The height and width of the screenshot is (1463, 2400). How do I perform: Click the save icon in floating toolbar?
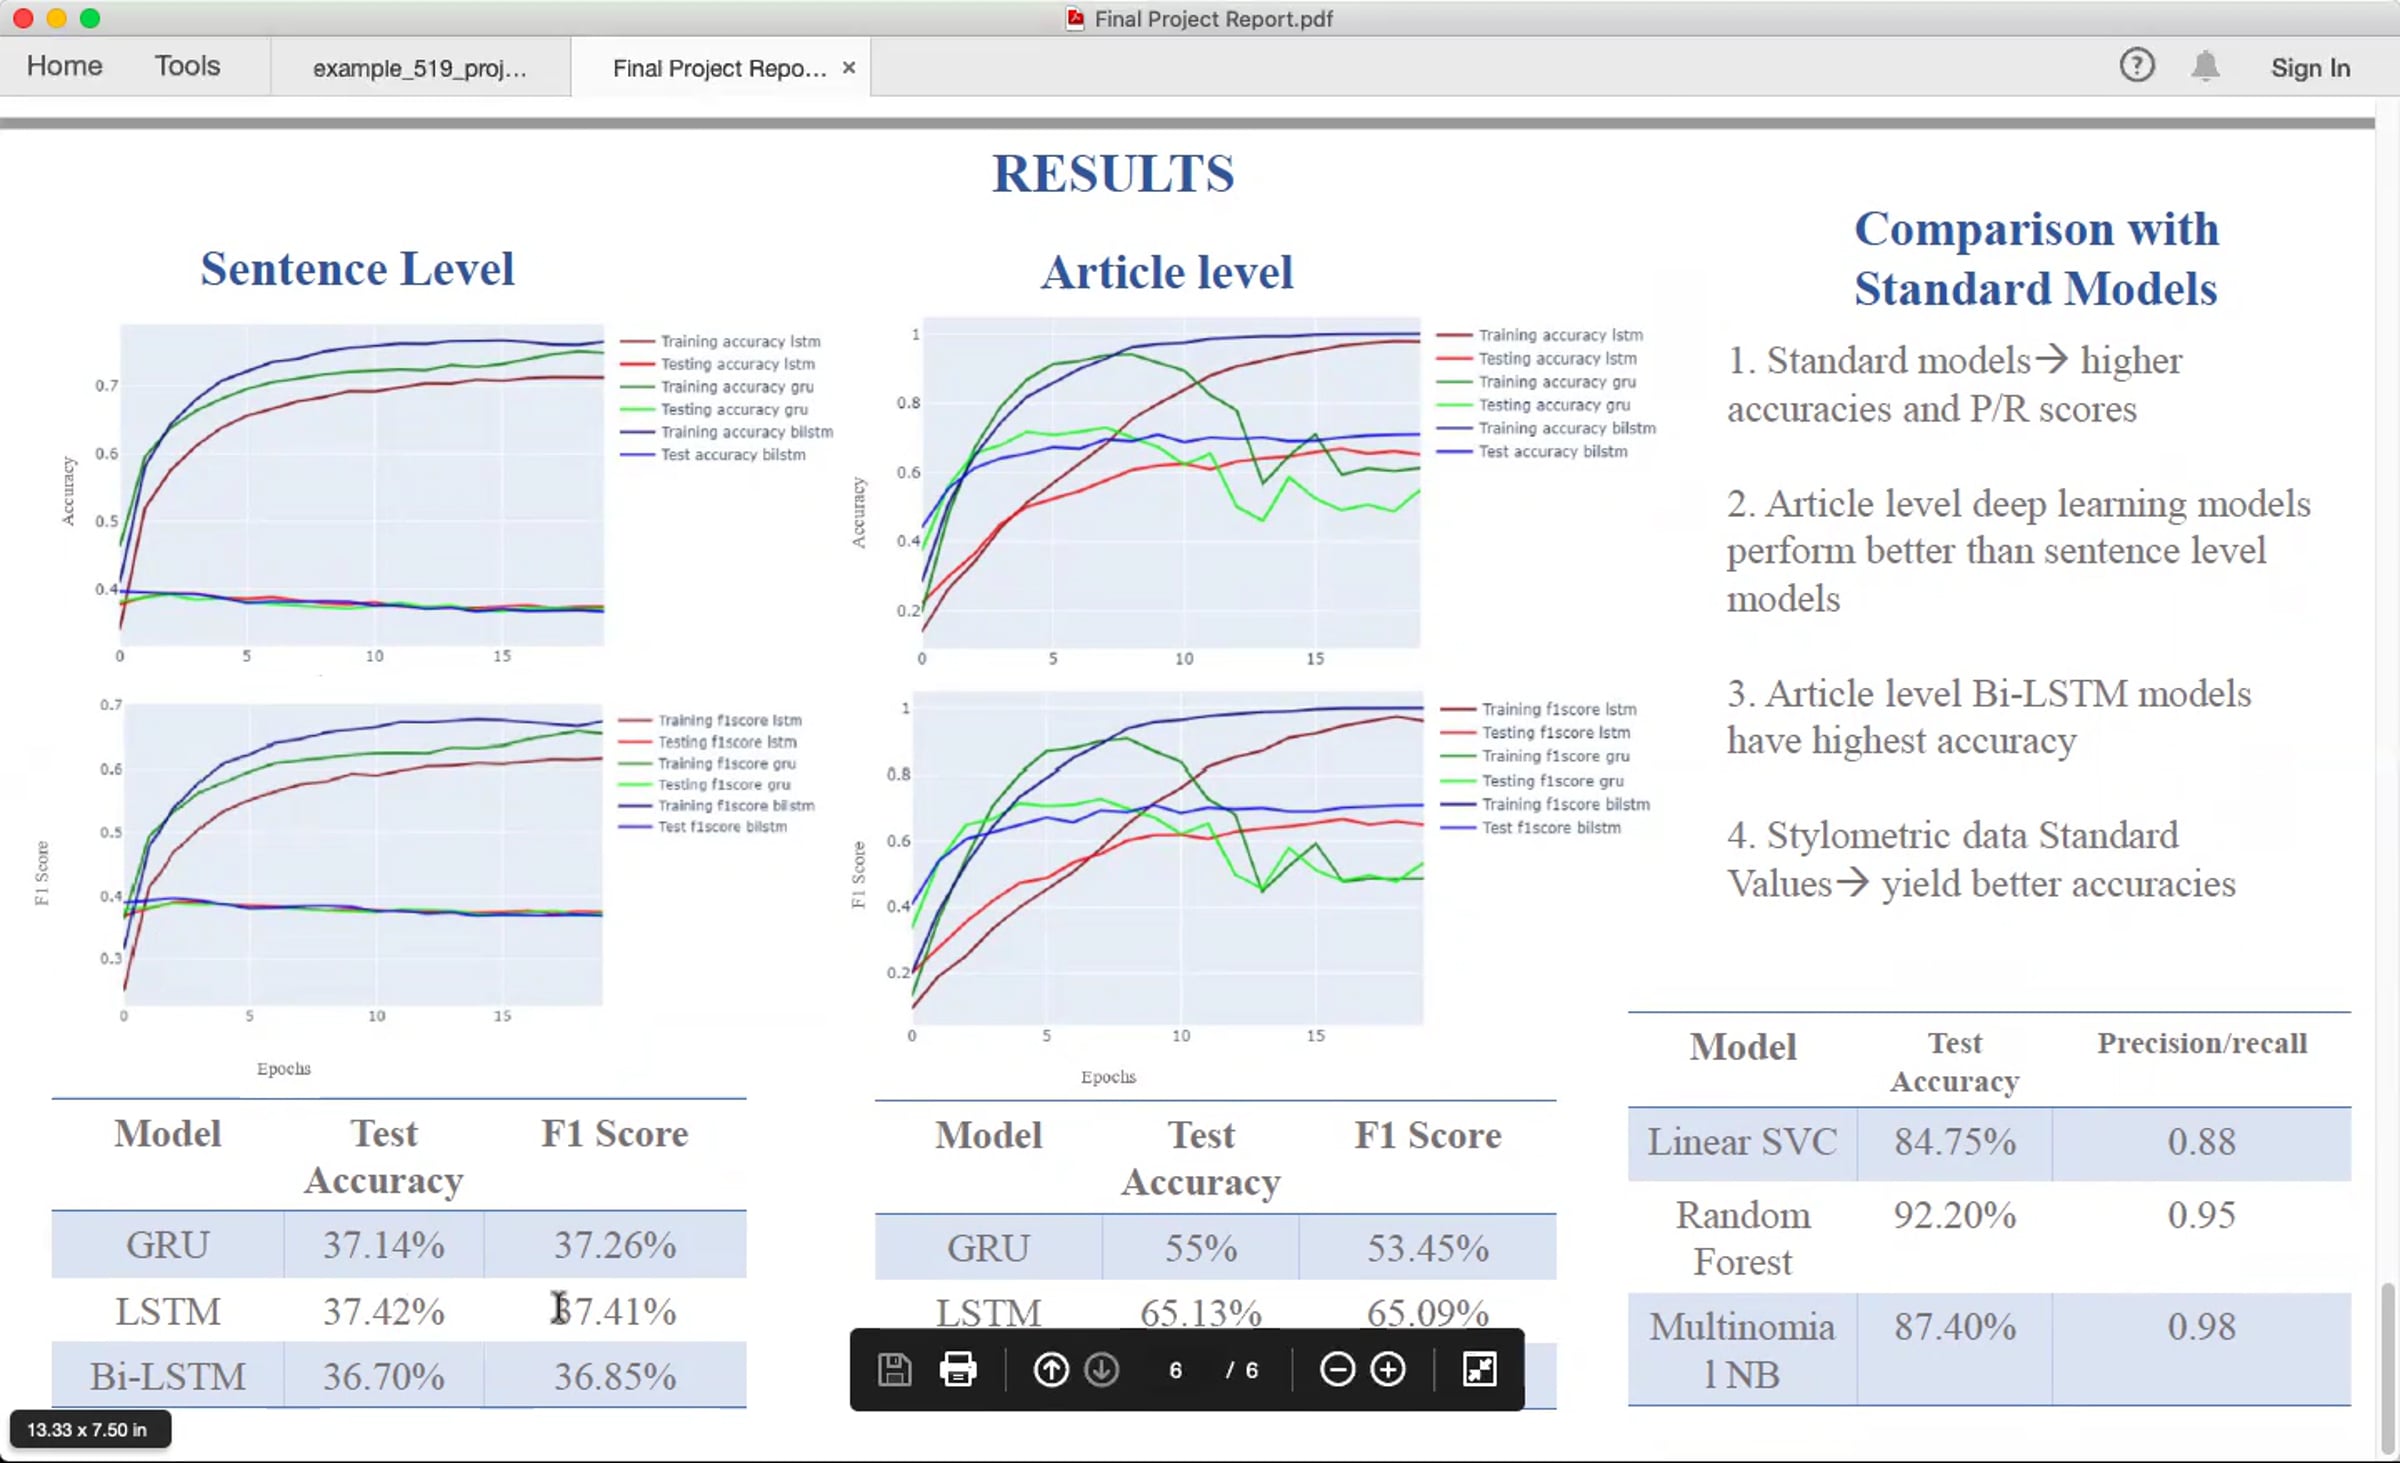pyautogui.click(x=894, y=1369)
